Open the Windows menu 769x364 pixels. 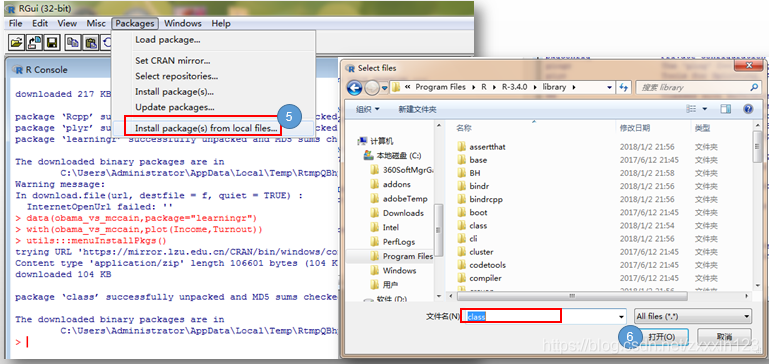tap(182, 23)
